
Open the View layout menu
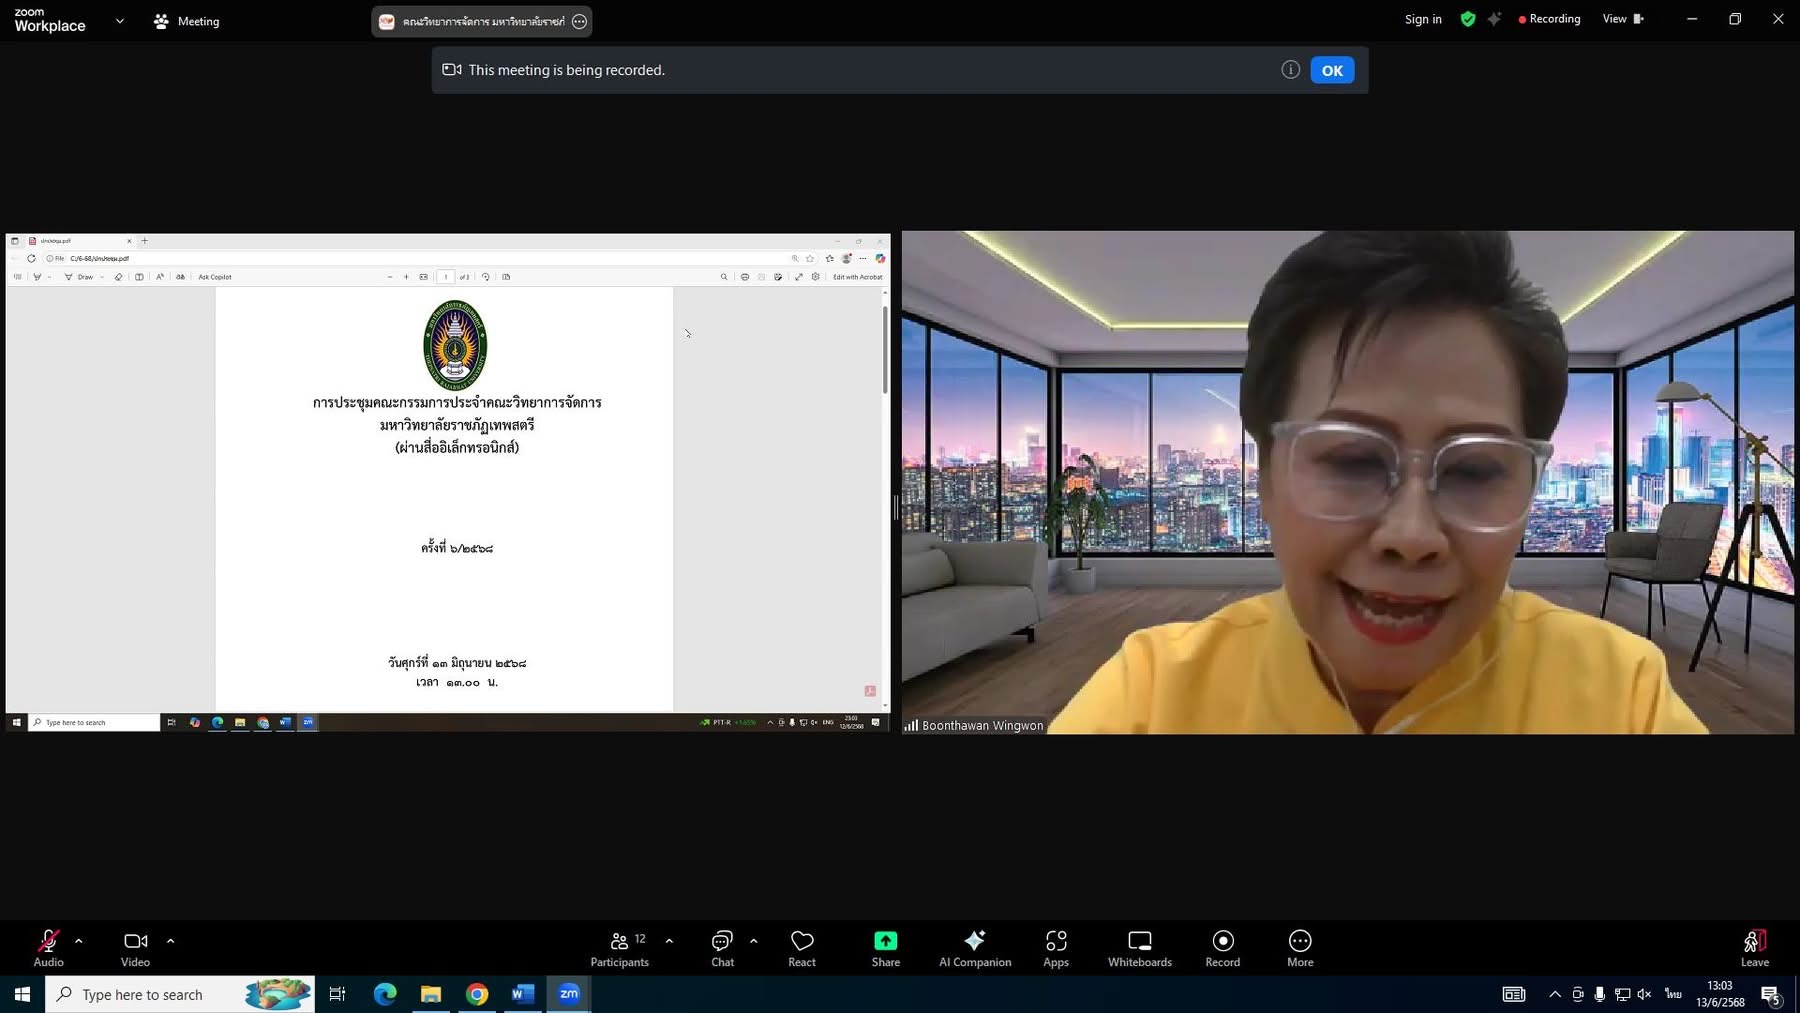point(1622,19)
